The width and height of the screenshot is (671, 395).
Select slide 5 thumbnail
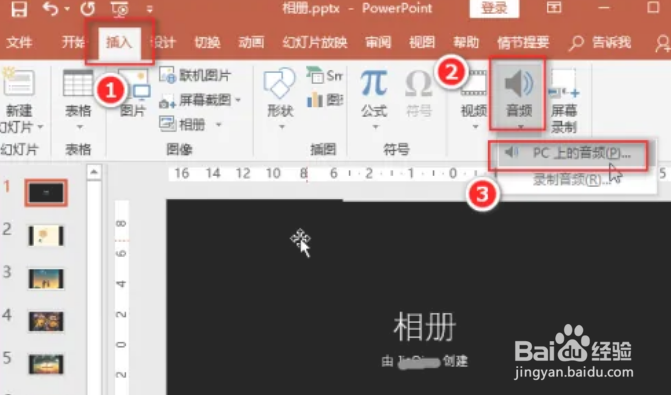(46, 364)
